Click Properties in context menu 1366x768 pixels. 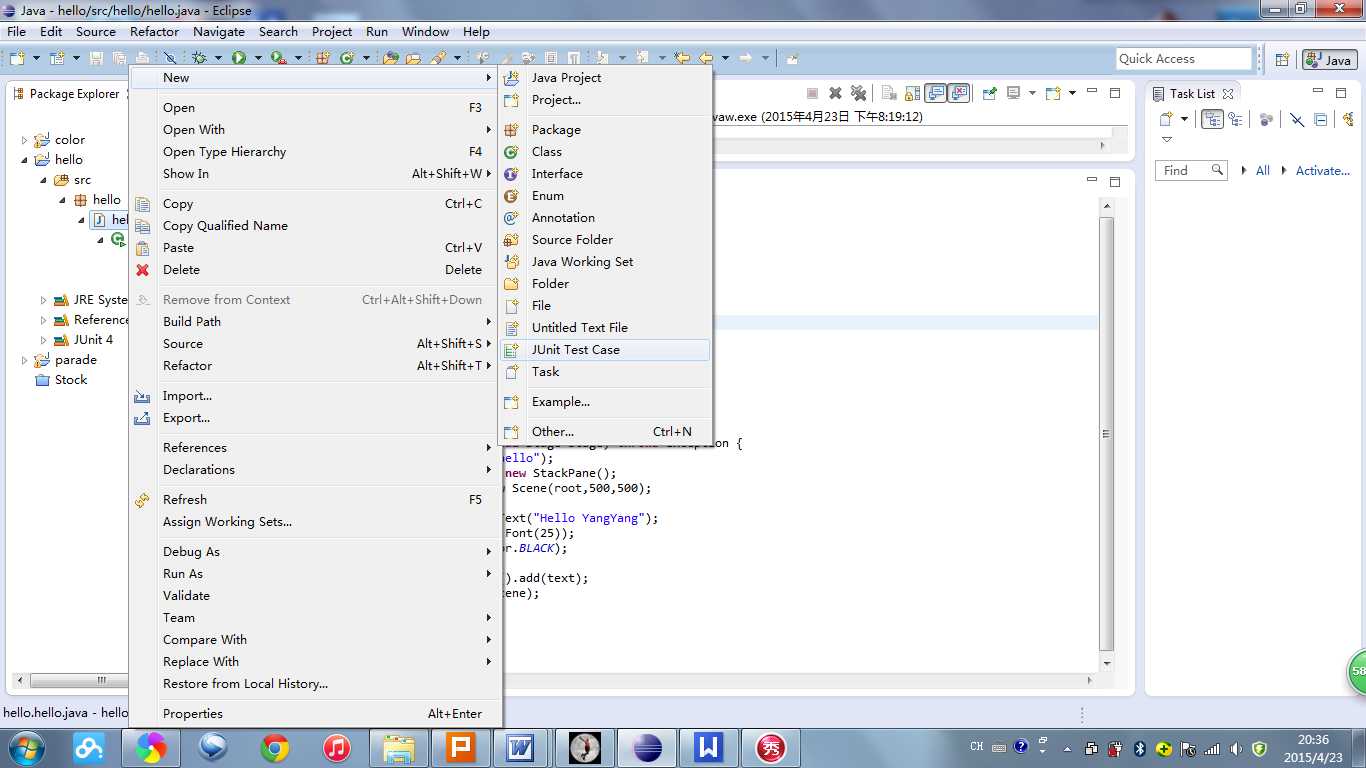(x=316, y=713)
